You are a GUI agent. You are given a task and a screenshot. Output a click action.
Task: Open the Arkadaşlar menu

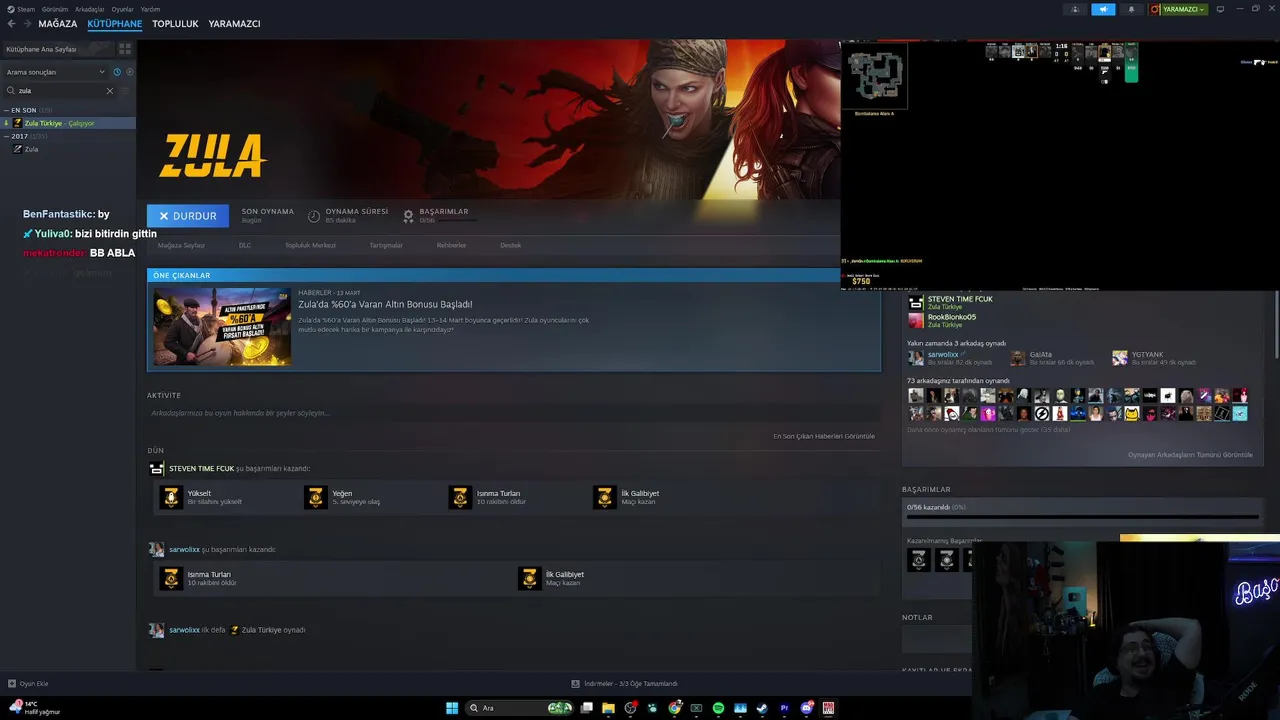(x=89, y=9)
